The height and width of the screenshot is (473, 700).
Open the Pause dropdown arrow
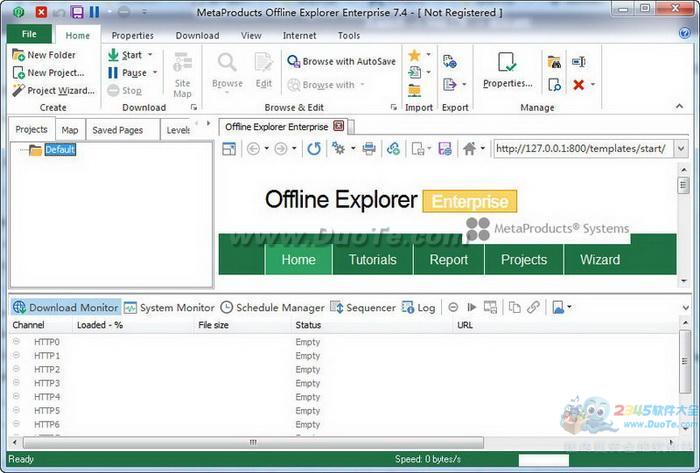coord(155,72)
